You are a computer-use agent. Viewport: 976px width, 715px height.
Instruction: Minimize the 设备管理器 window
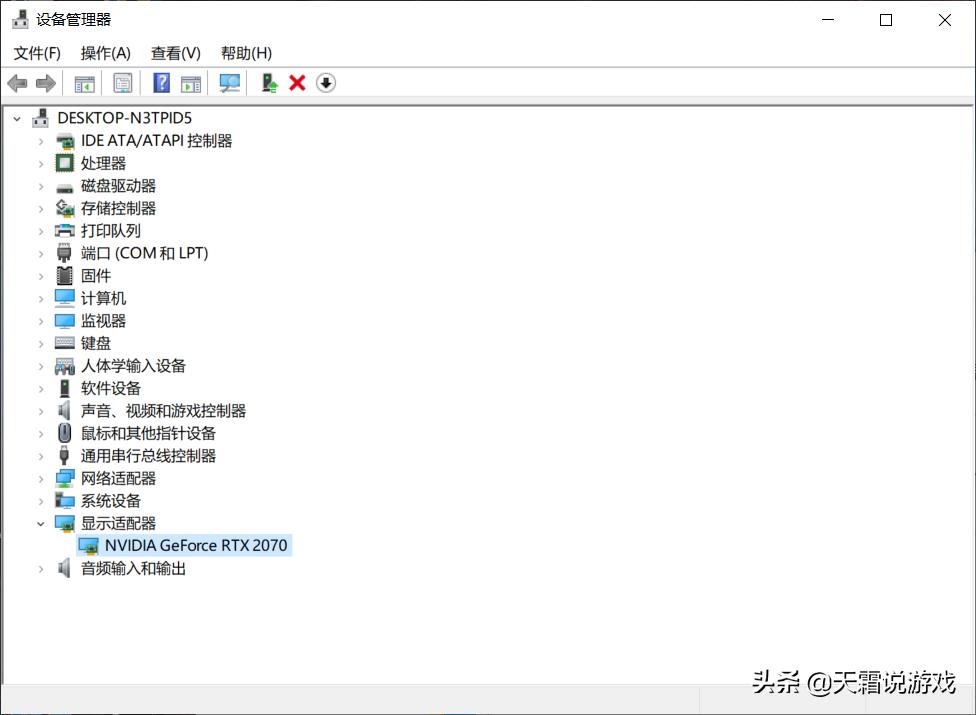click(828, 20)
